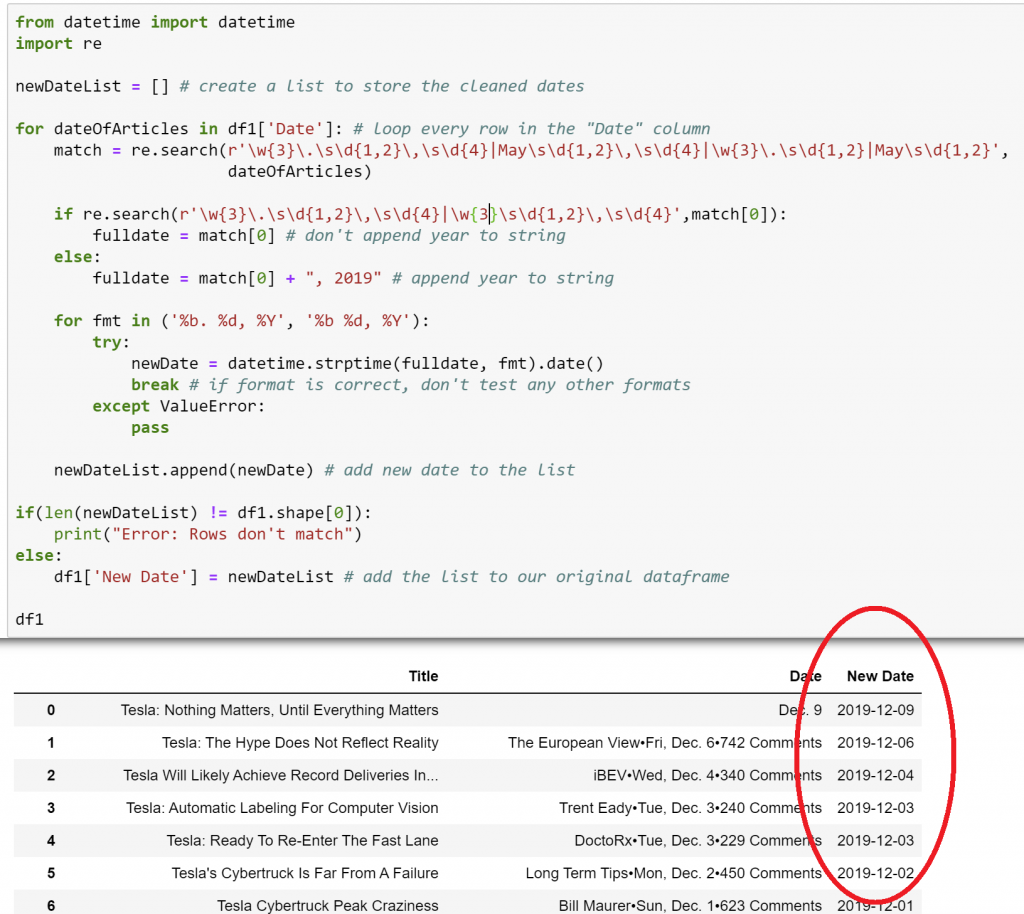The width and height of the screenshot is (1024, 914).
Task: Click the 'pass' statement line
Action: [150, 428]
